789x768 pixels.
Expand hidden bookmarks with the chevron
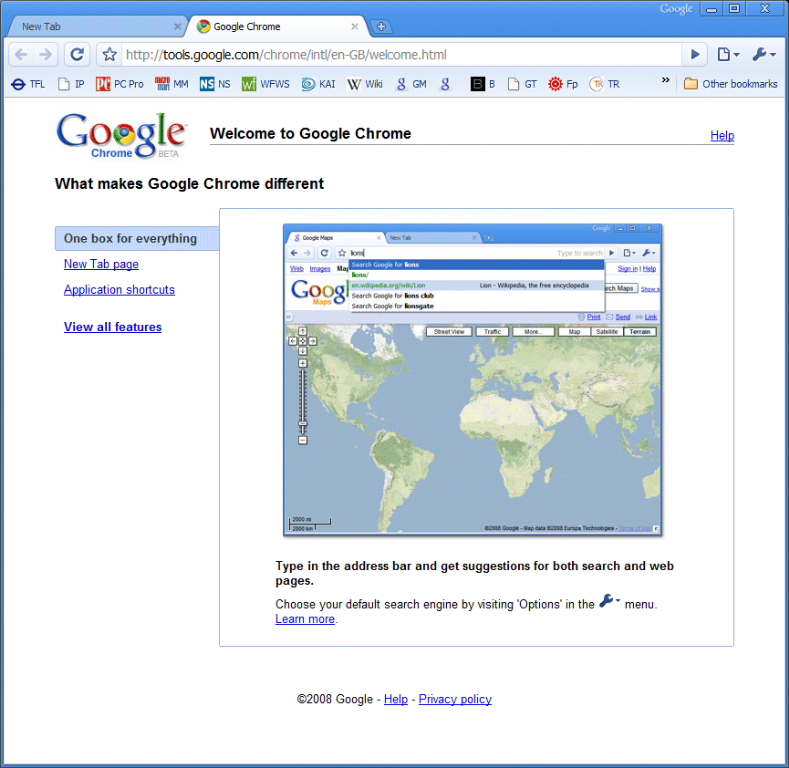tap(665, 80)
